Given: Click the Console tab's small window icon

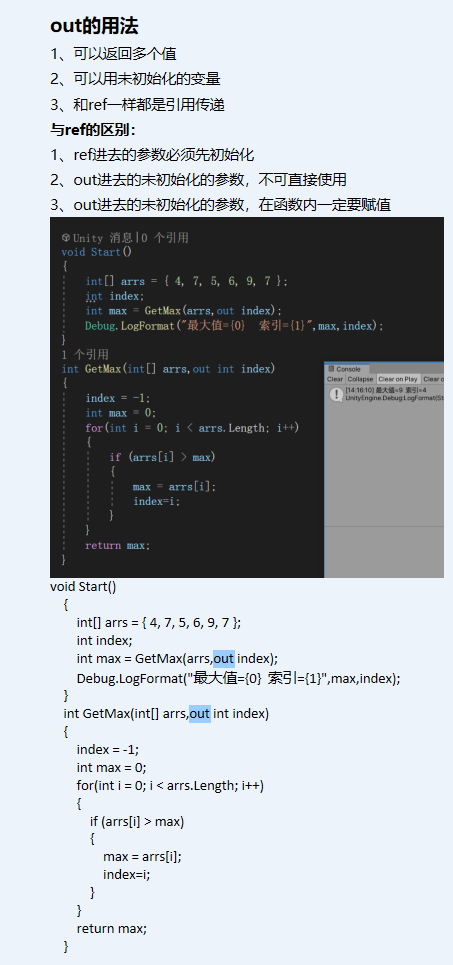Looking at the screenshot, I should [x=331, y=369].
